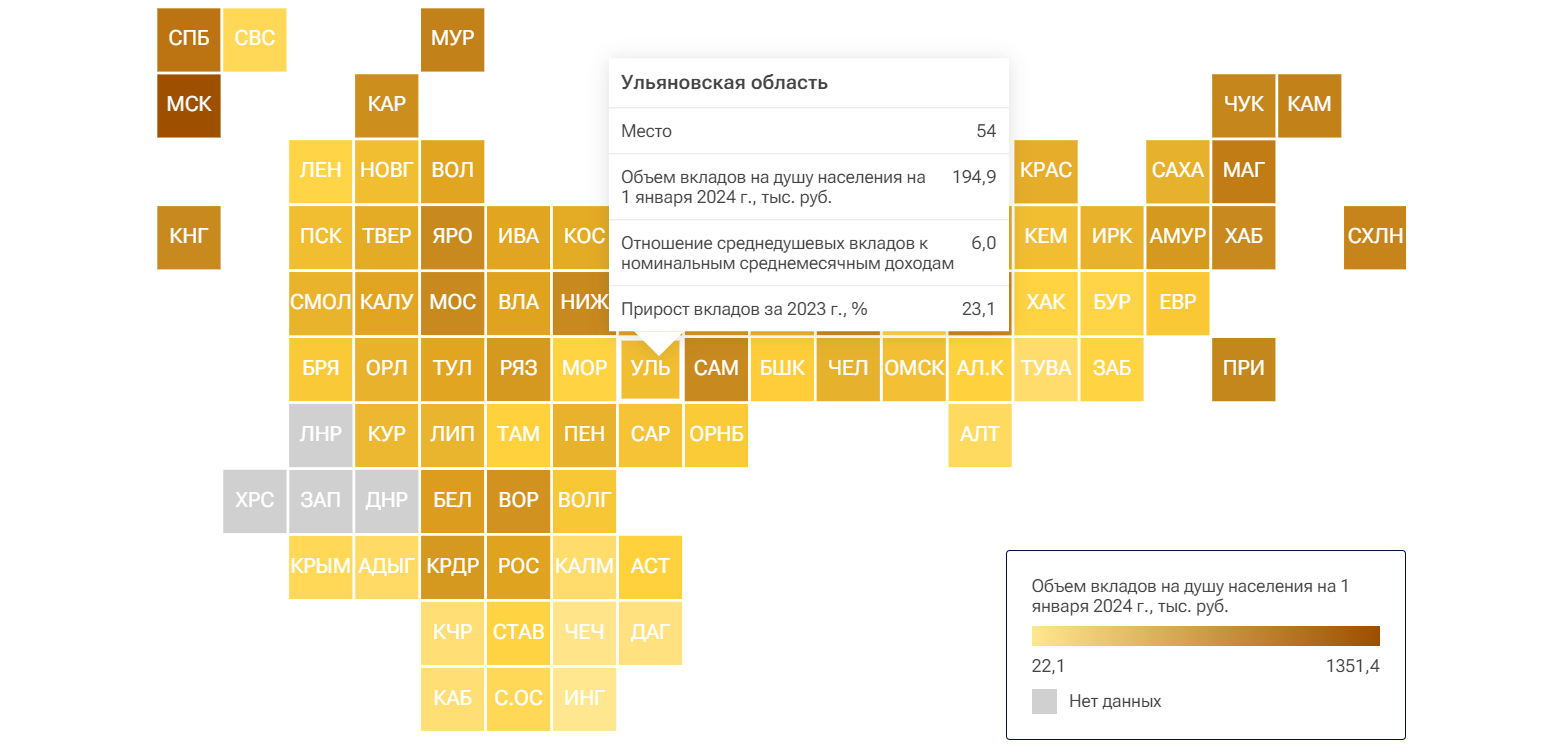The width and height of the screenshot is (1564, 756).
Task: Click the МУР region tile
Action: [x=453, y=39]
